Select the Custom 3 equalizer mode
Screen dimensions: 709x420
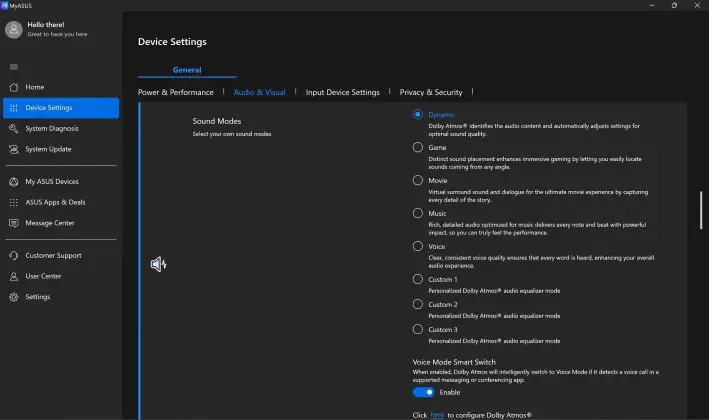pos(417,330)
